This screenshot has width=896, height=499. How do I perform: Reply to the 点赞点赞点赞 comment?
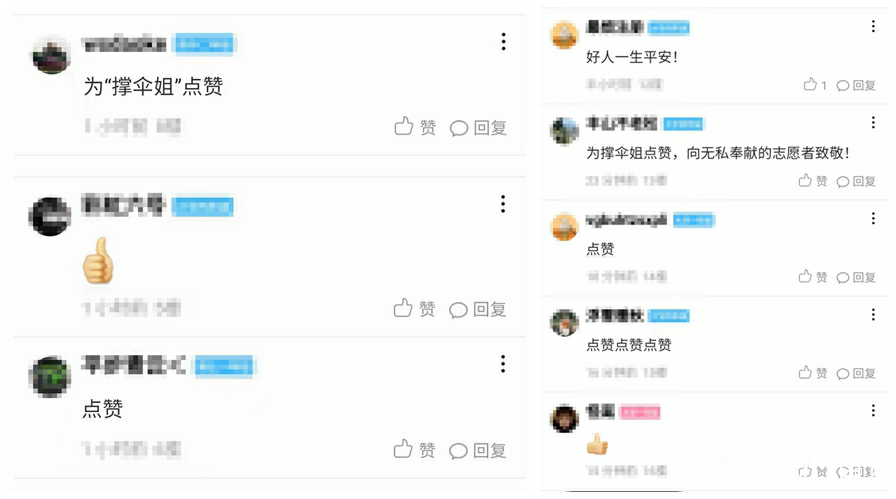pos(856,373)
